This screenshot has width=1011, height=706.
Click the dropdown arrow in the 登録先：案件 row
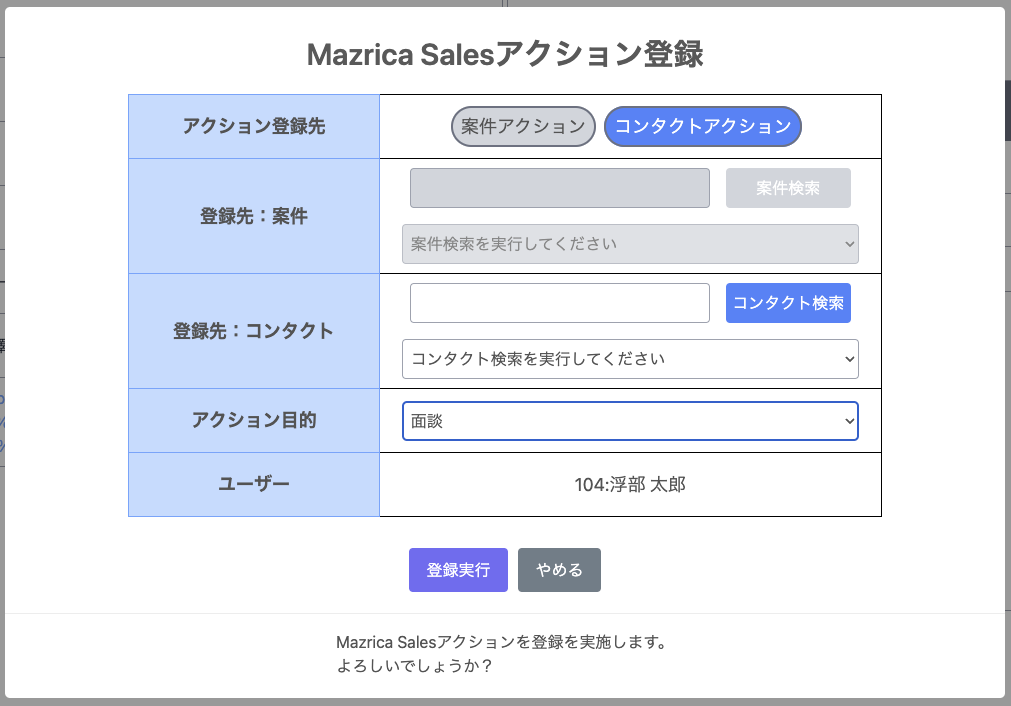tap(847, 243)
